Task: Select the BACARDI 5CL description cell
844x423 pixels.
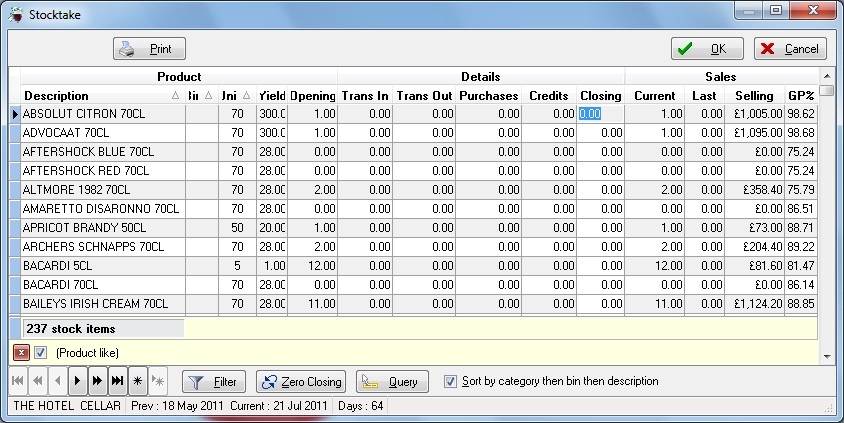Action: pyautogui.click(x=103, y=265)
